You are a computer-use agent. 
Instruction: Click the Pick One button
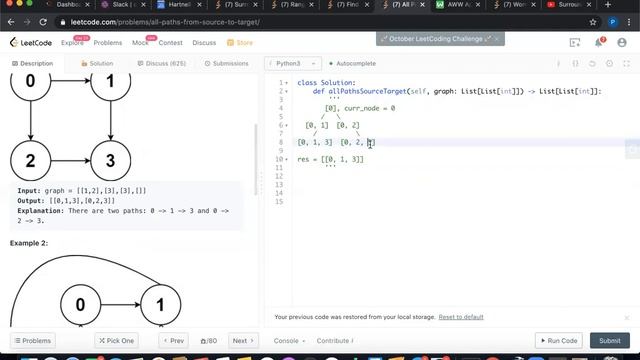(x=117, y=340)
